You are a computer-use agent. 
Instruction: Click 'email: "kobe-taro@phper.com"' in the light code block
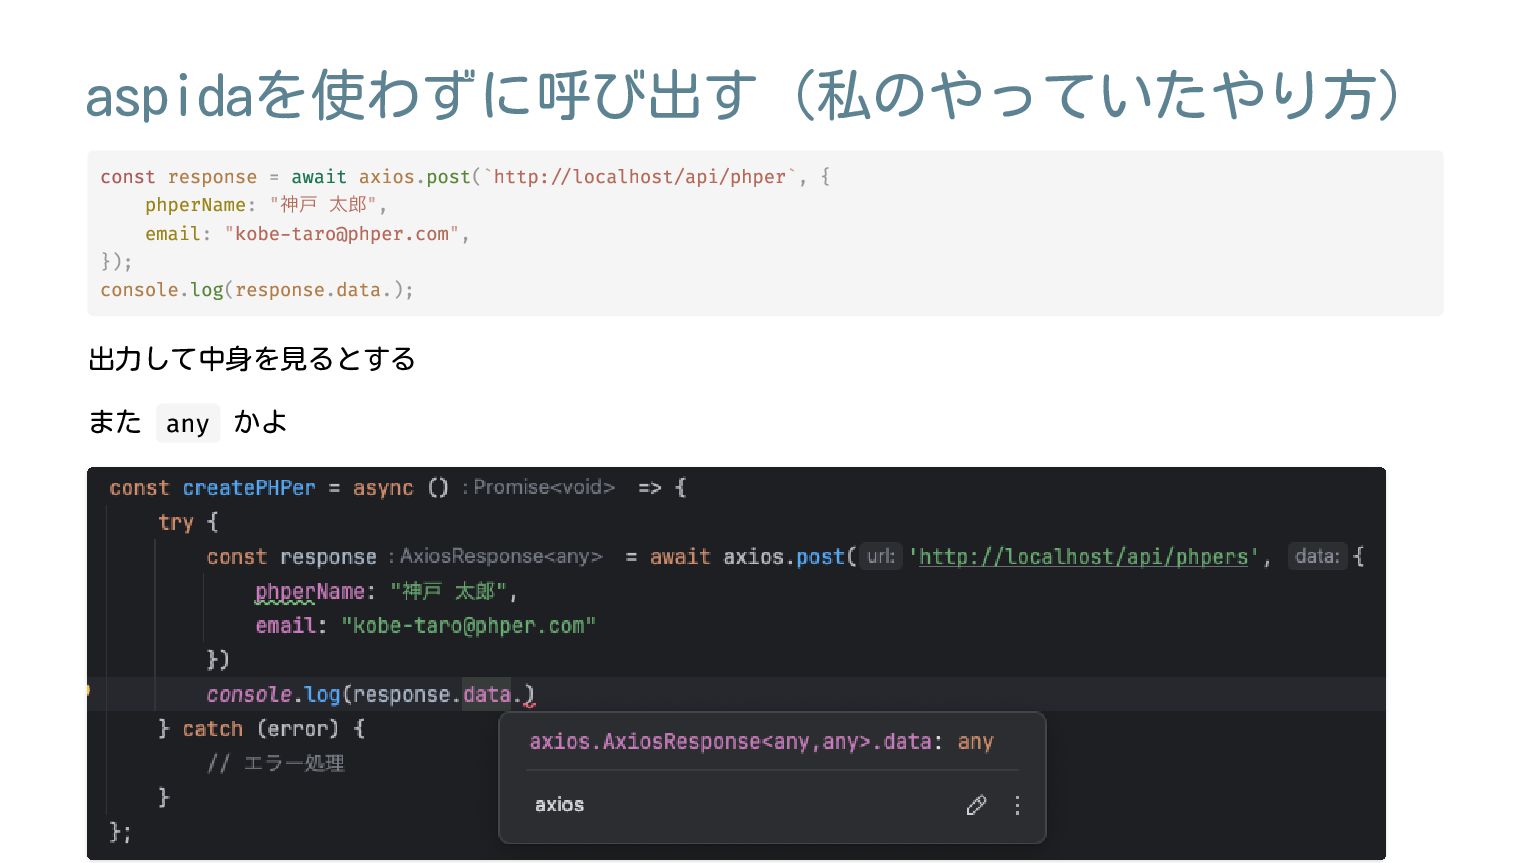(303, 234)
